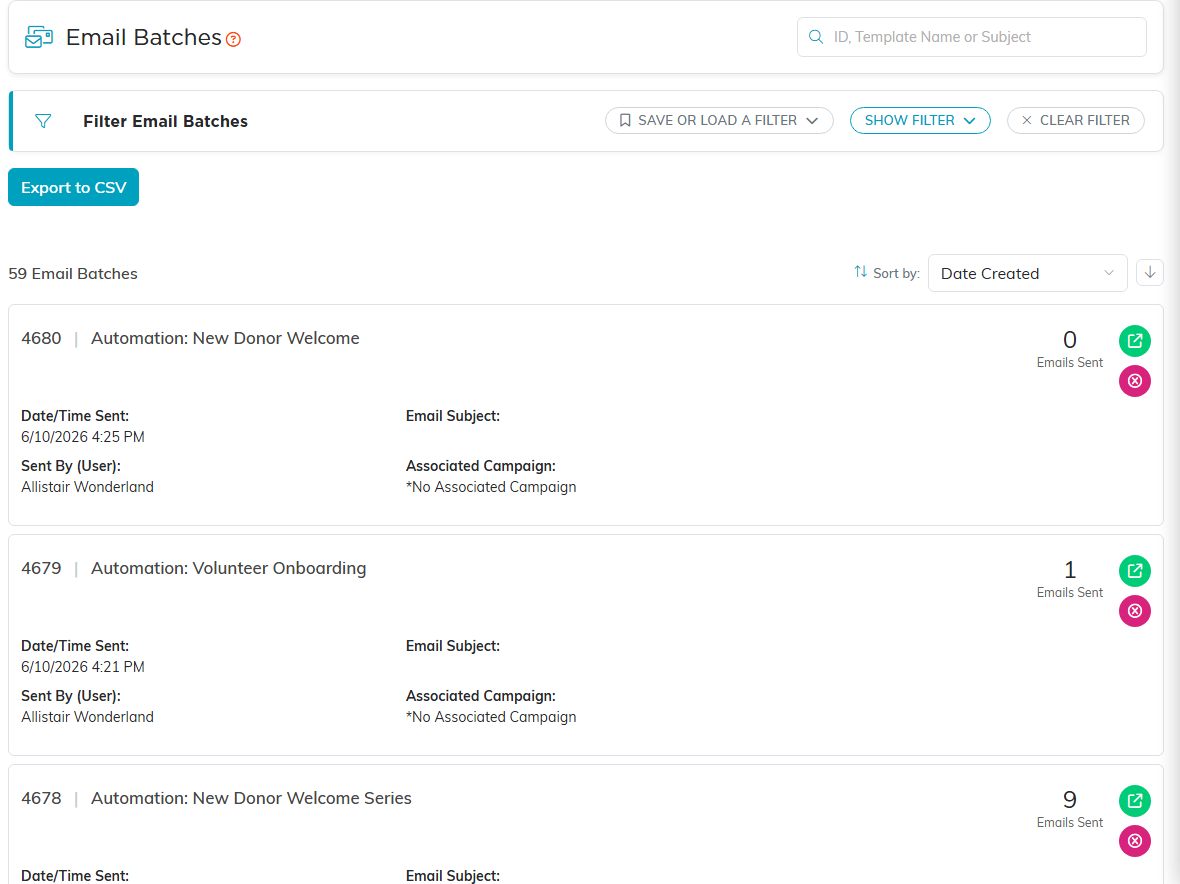Delete batch 4679 using the pink X icon
1180x884 pixels.
(x=1135, y=611)
